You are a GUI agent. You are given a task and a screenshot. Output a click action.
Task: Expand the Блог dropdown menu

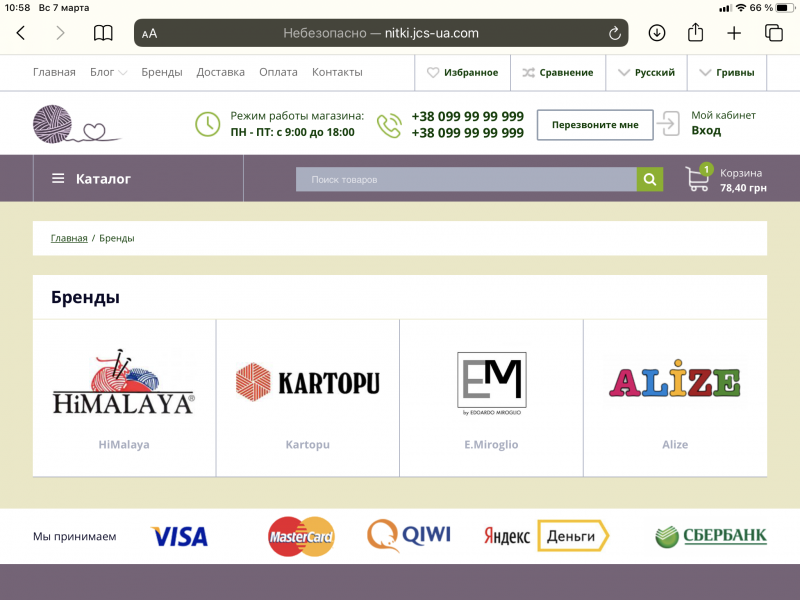[x=108, y=72]
